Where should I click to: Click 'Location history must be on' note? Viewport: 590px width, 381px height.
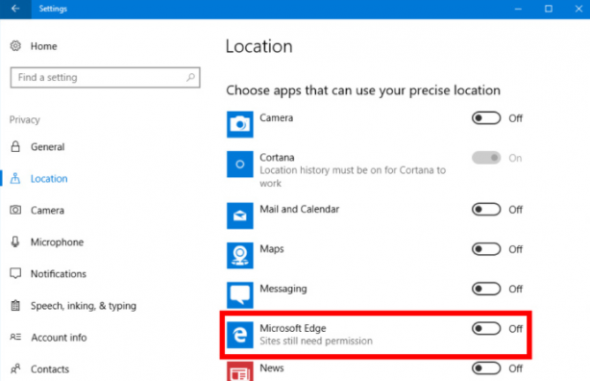[353, 176]
